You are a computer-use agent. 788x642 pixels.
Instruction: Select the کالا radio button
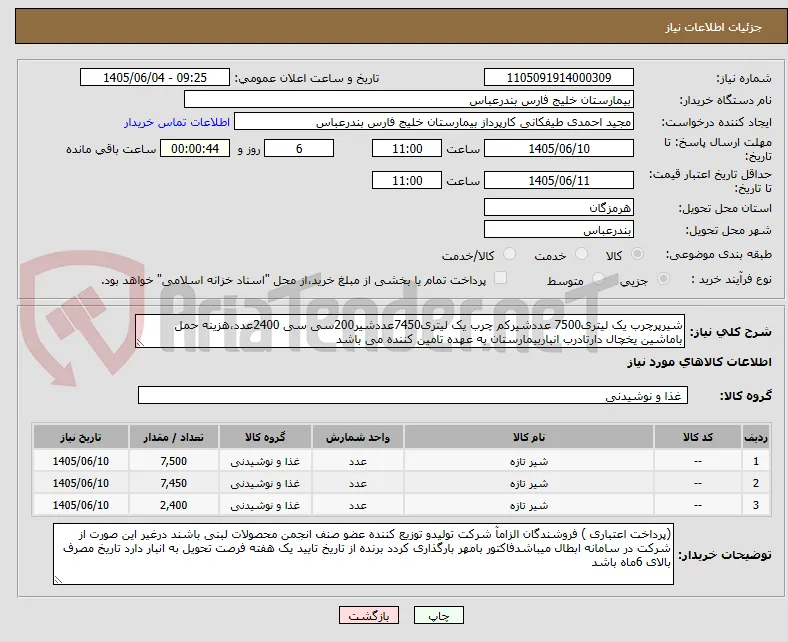[x=637, y=254]
